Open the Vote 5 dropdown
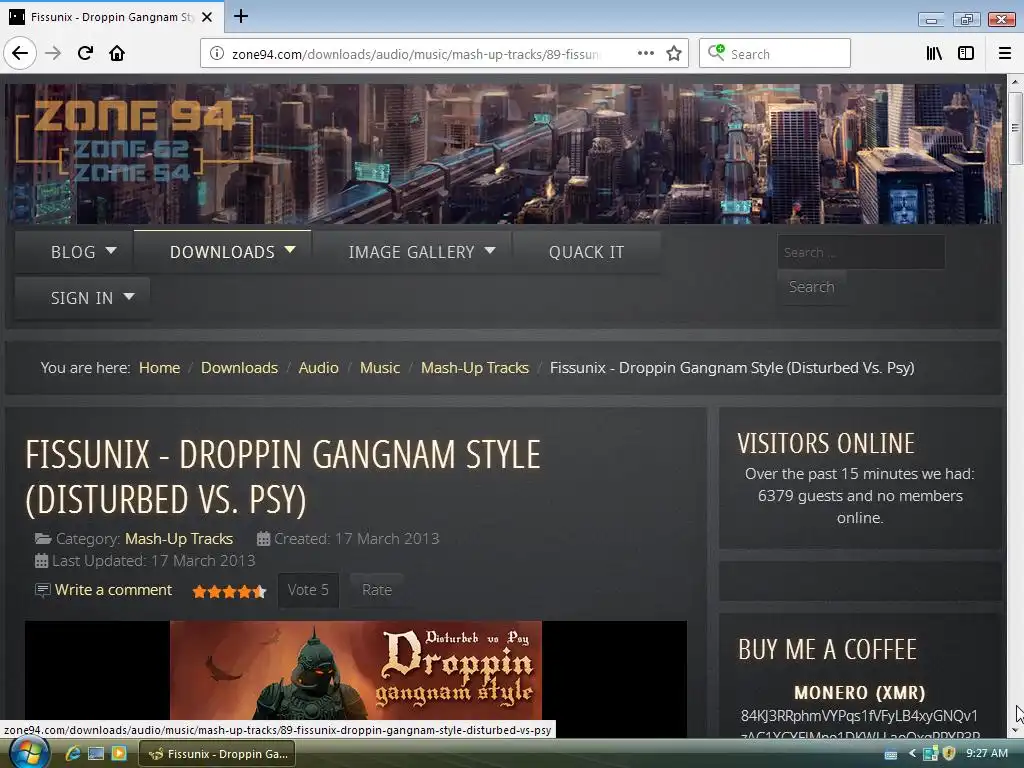The width and height of the screenshot is (1024, 768). point(308,590)
